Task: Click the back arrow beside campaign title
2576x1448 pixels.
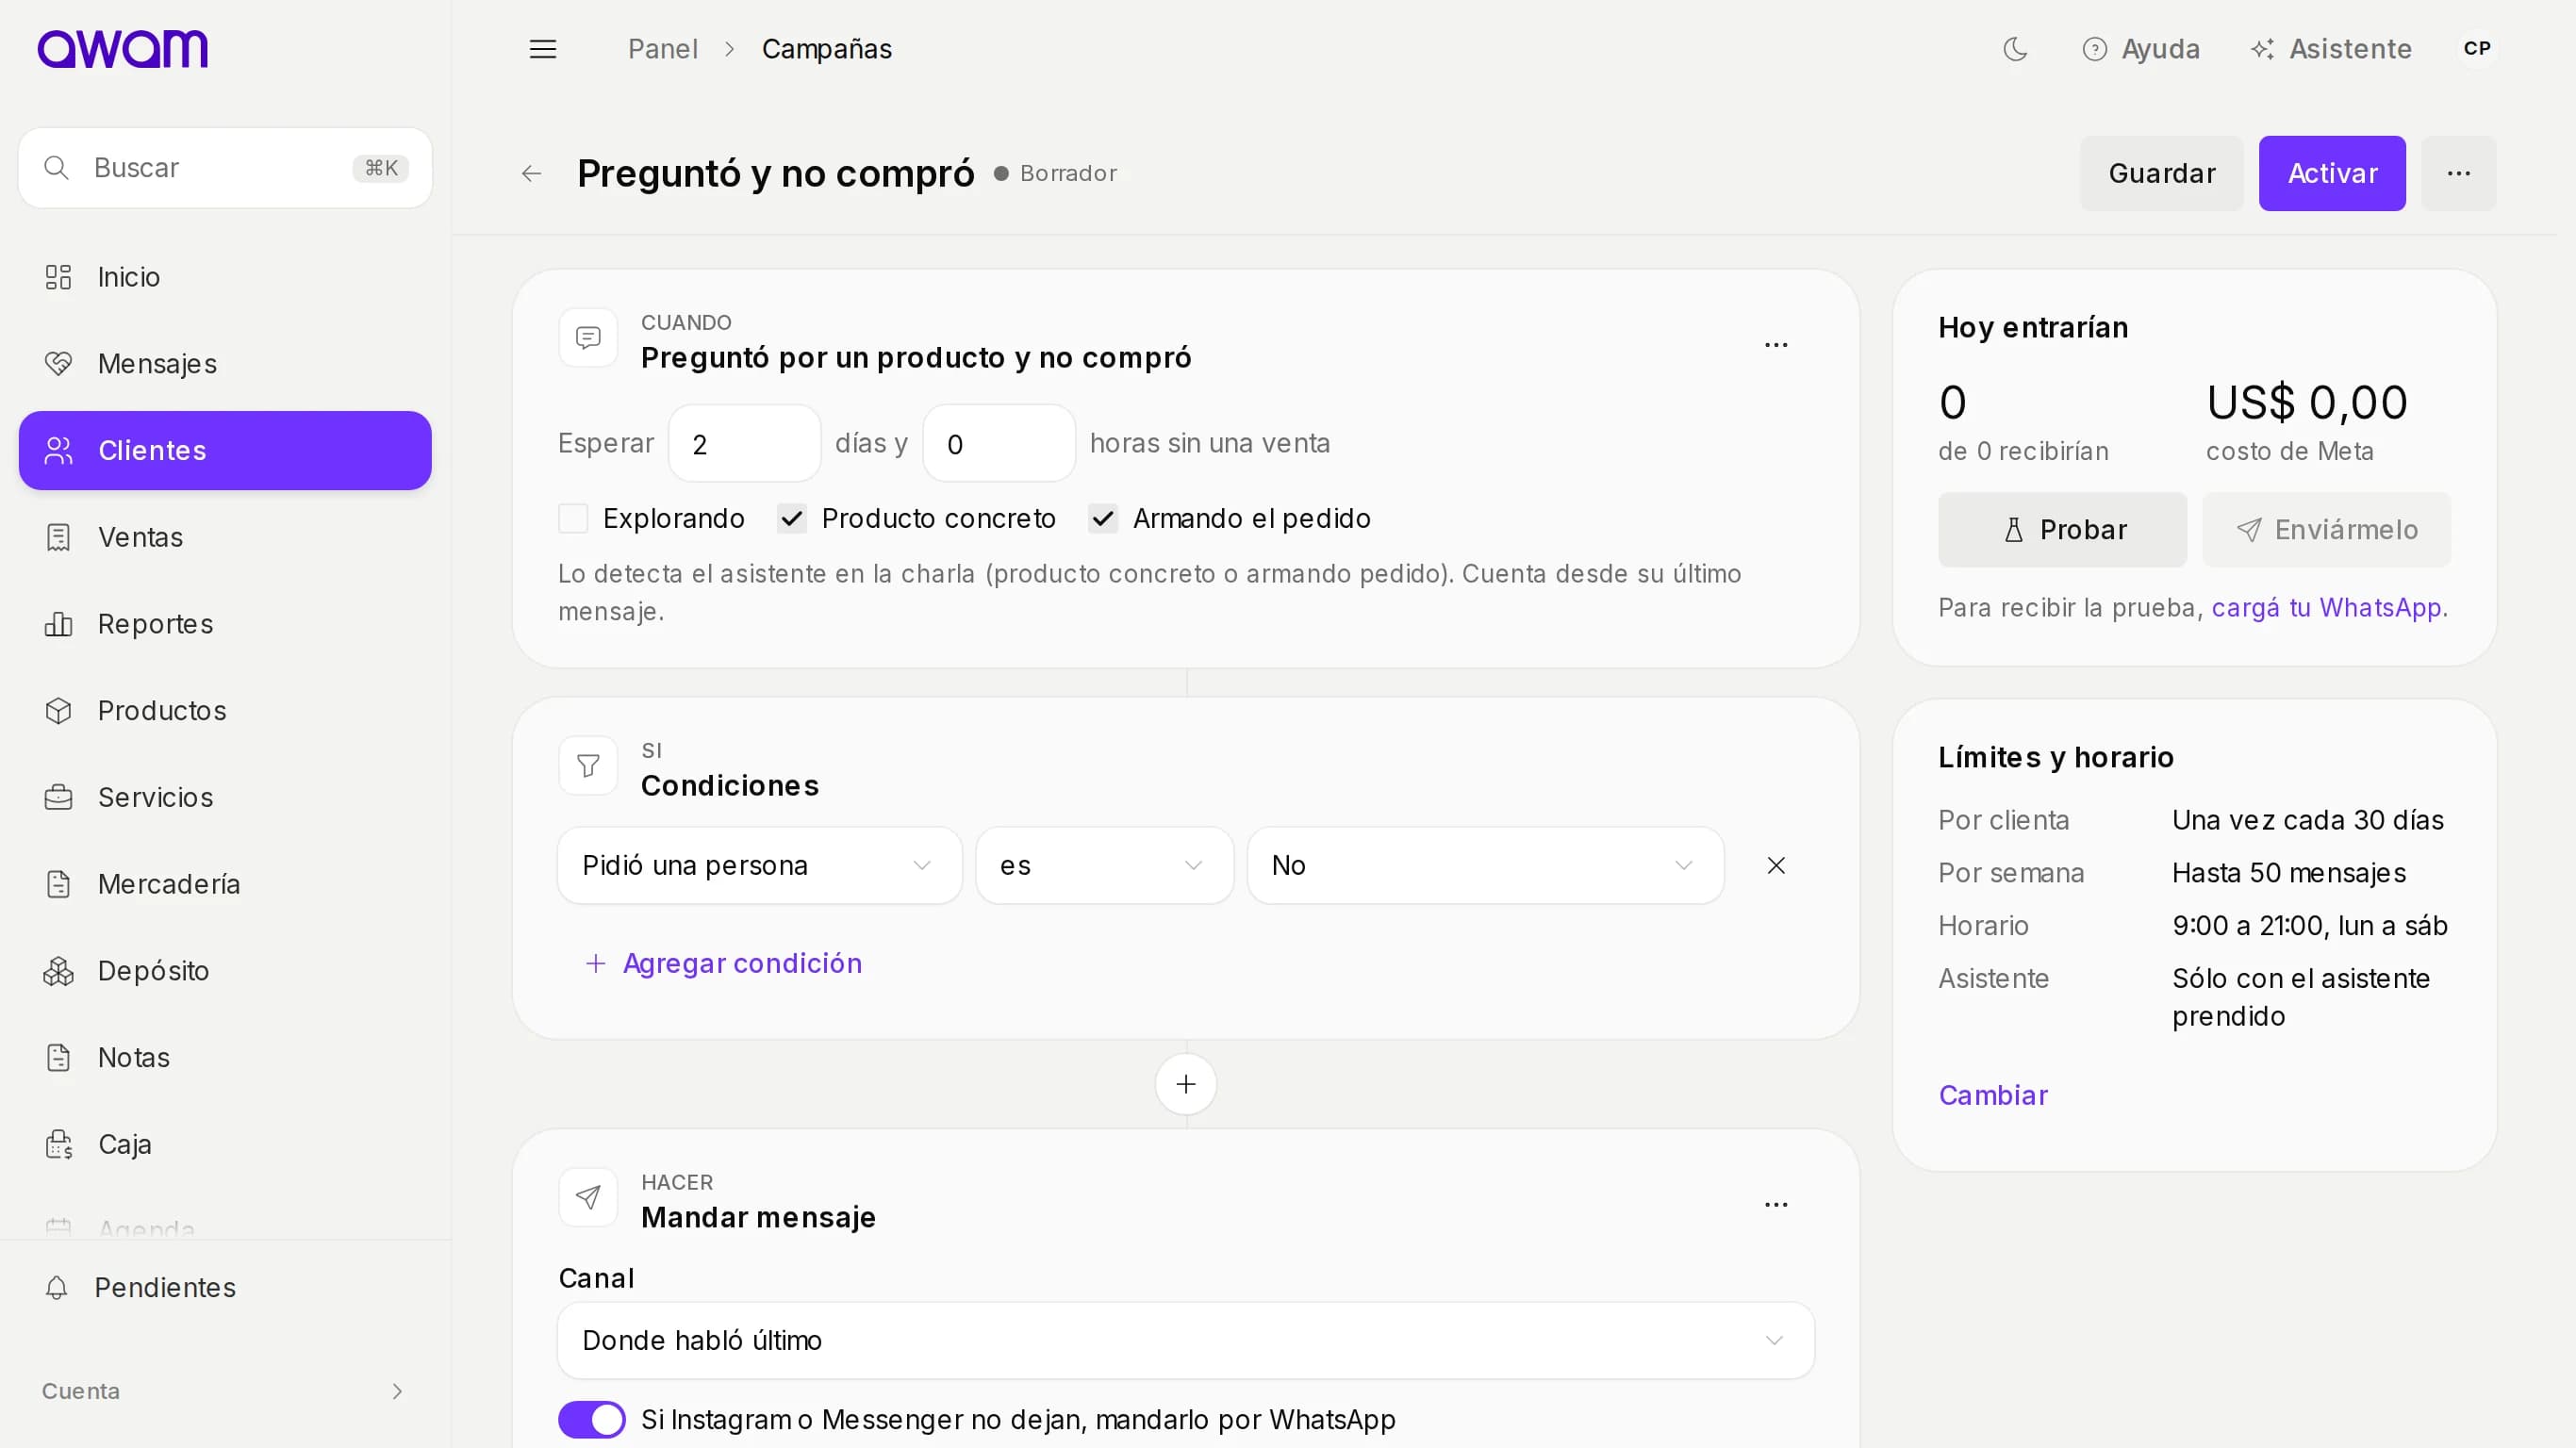Action: [531, 174]
